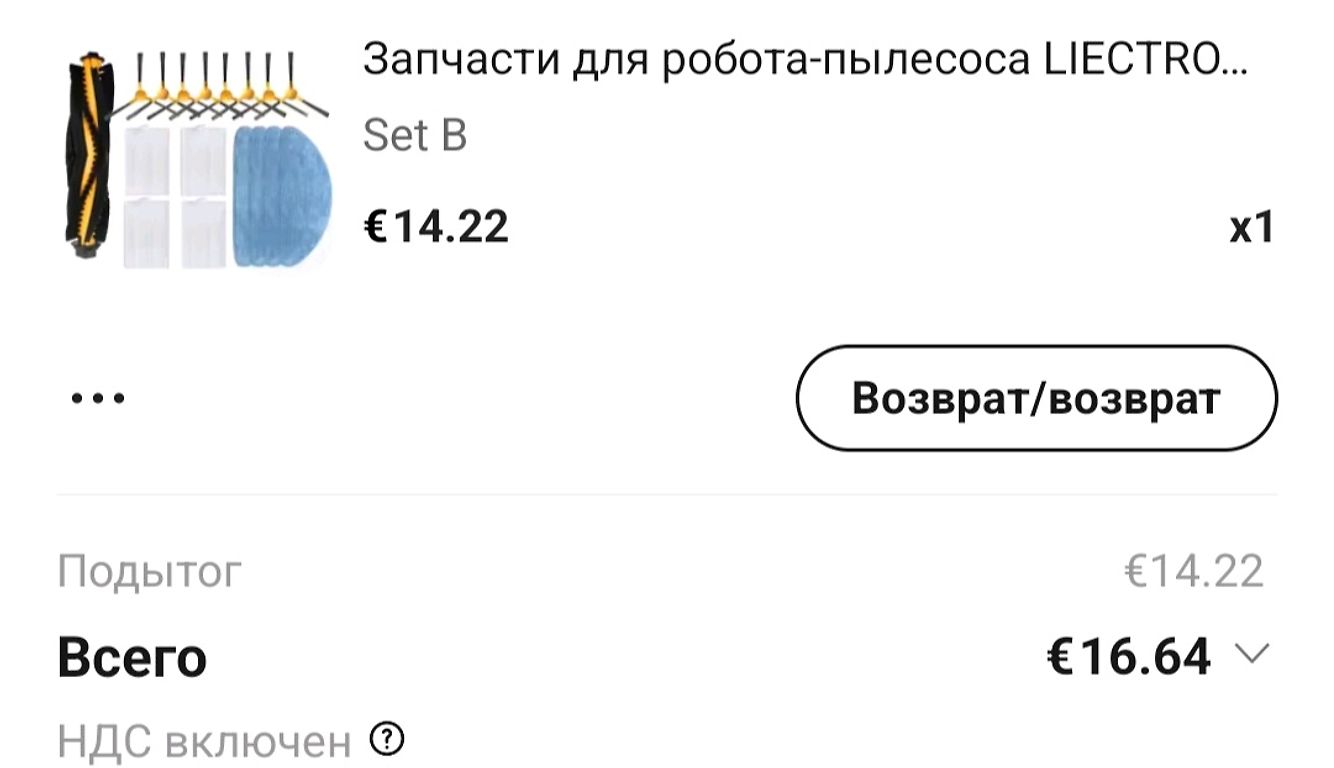This screenshot has height=768, width=1334.
Task: Expand the €16.64 total breakdown chevron
Action: click(1251, 654)
